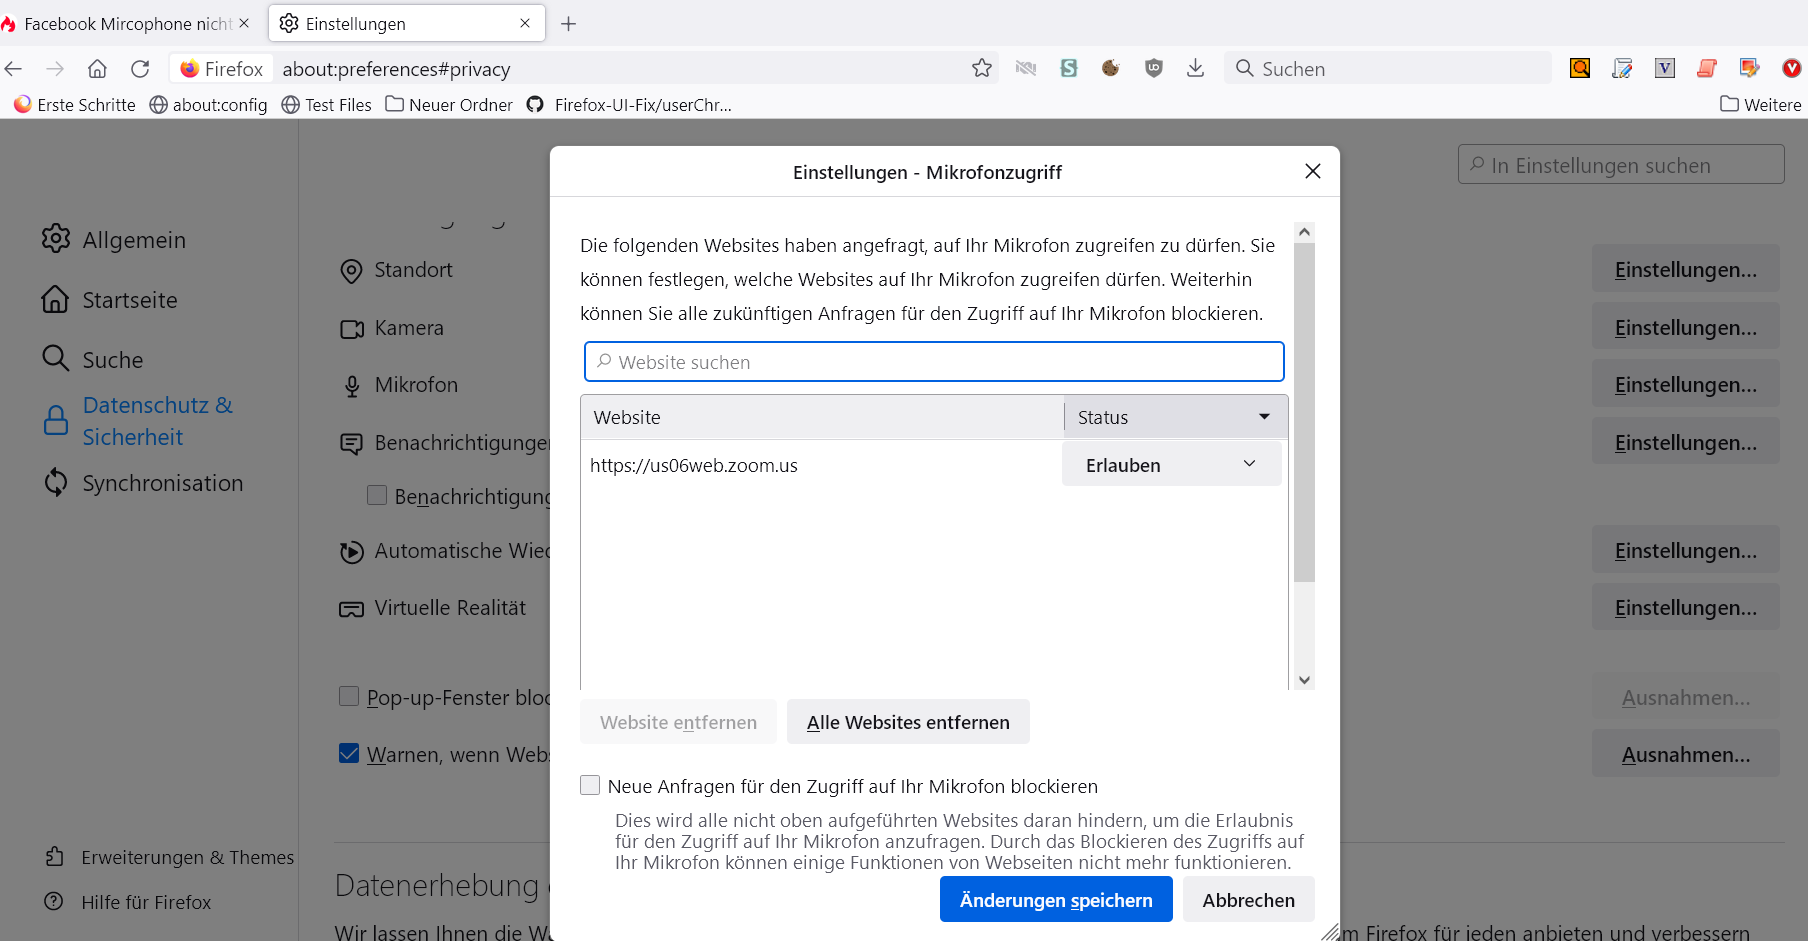Sort by the Website column header
The height and width of the screenshot is (941, 1808).
tap(822, 417)
